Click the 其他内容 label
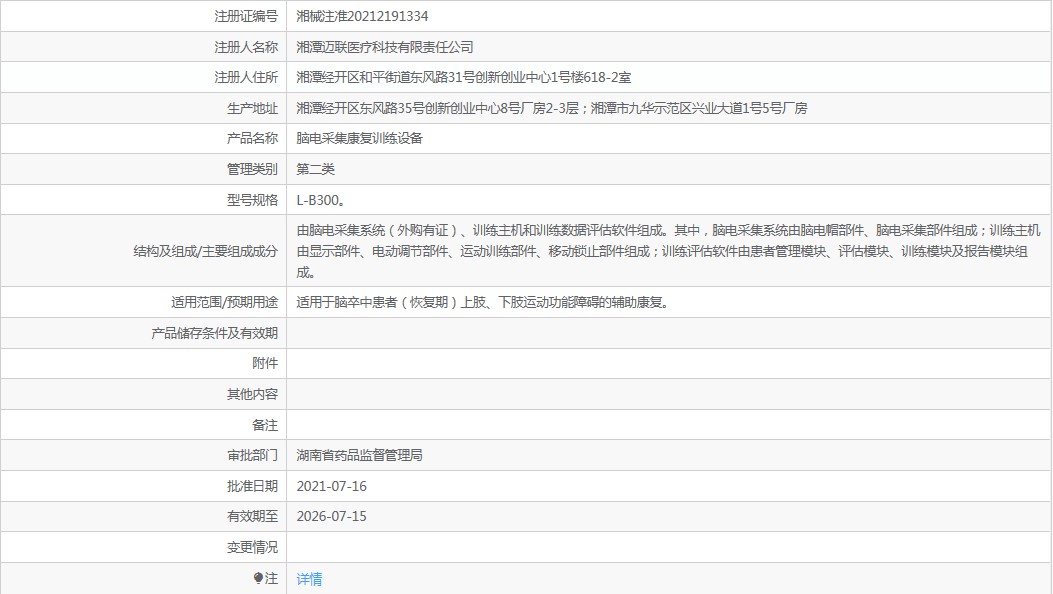 tap(252, 394)
